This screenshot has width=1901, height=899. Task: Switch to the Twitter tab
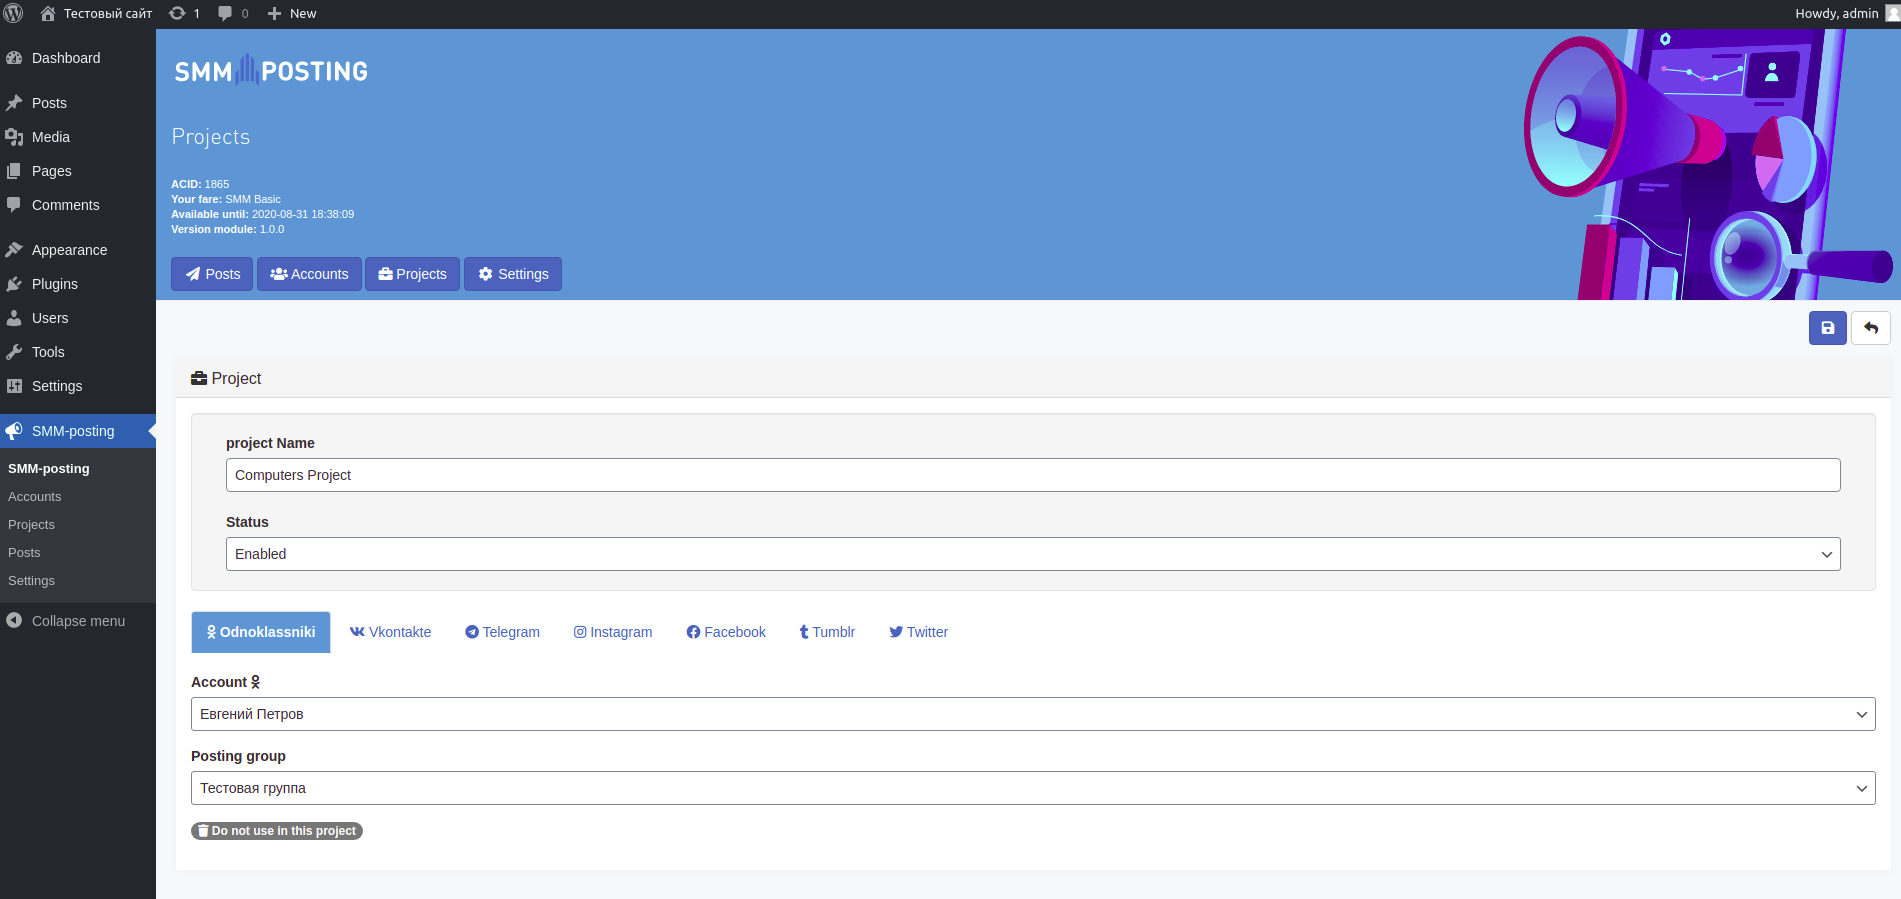919,632
